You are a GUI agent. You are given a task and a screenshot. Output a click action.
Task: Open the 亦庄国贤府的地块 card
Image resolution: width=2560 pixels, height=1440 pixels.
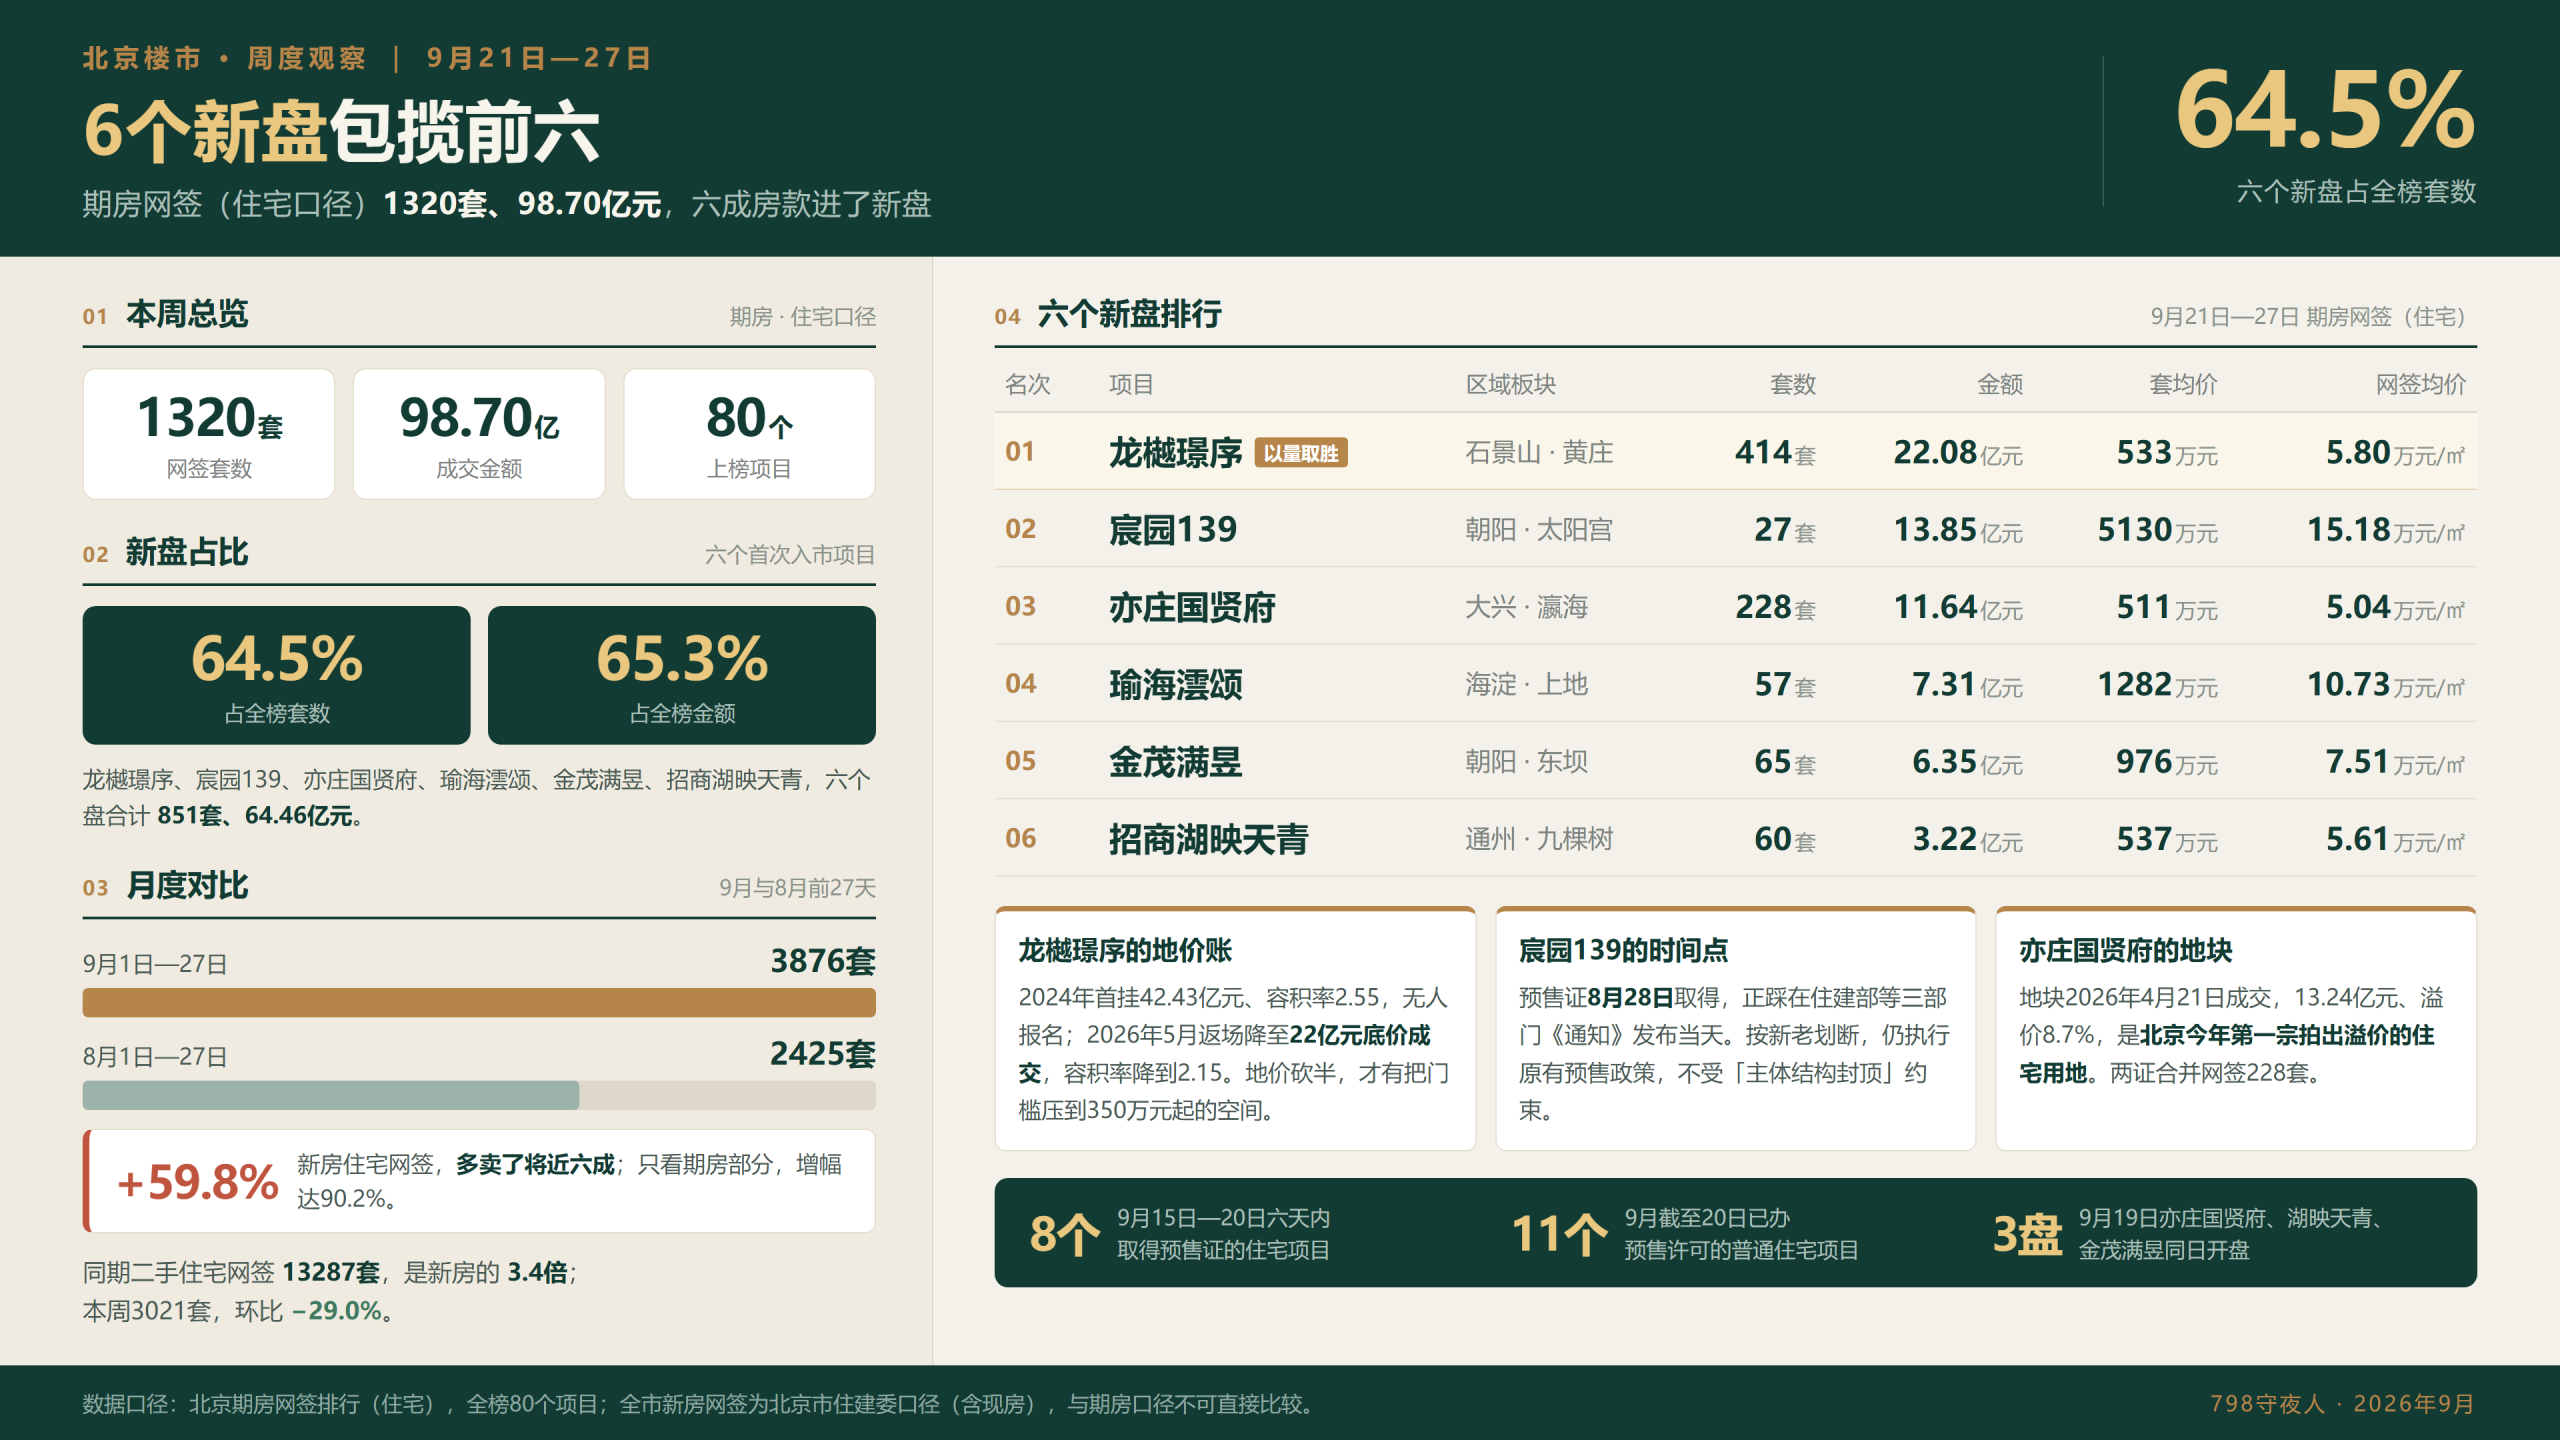click(2236, 1029)
